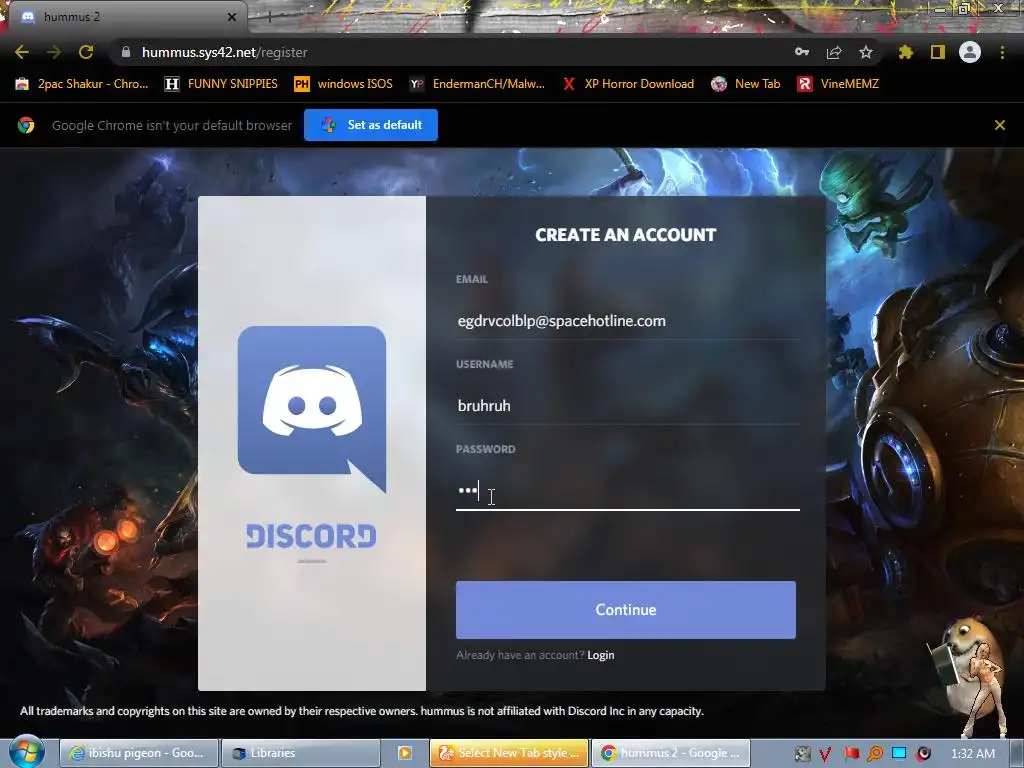Click the Email input field
This screenshot has height=768, width=1024.
[627, 321]
